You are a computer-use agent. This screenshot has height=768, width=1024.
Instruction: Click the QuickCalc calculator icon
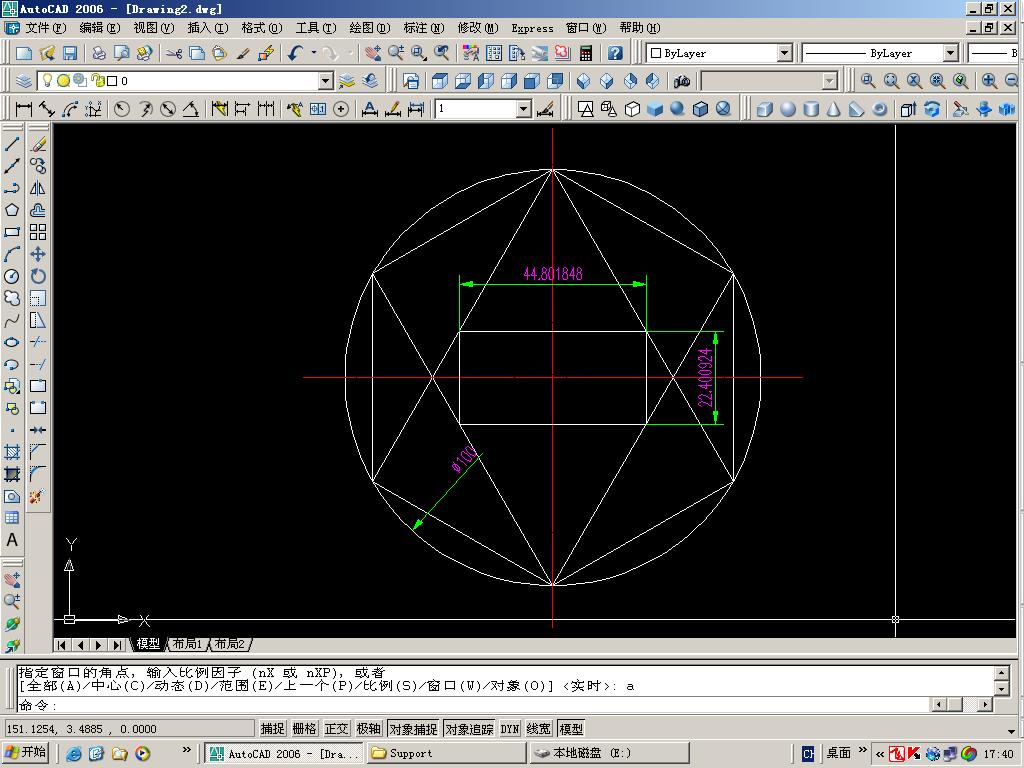(x=586, y=53)
